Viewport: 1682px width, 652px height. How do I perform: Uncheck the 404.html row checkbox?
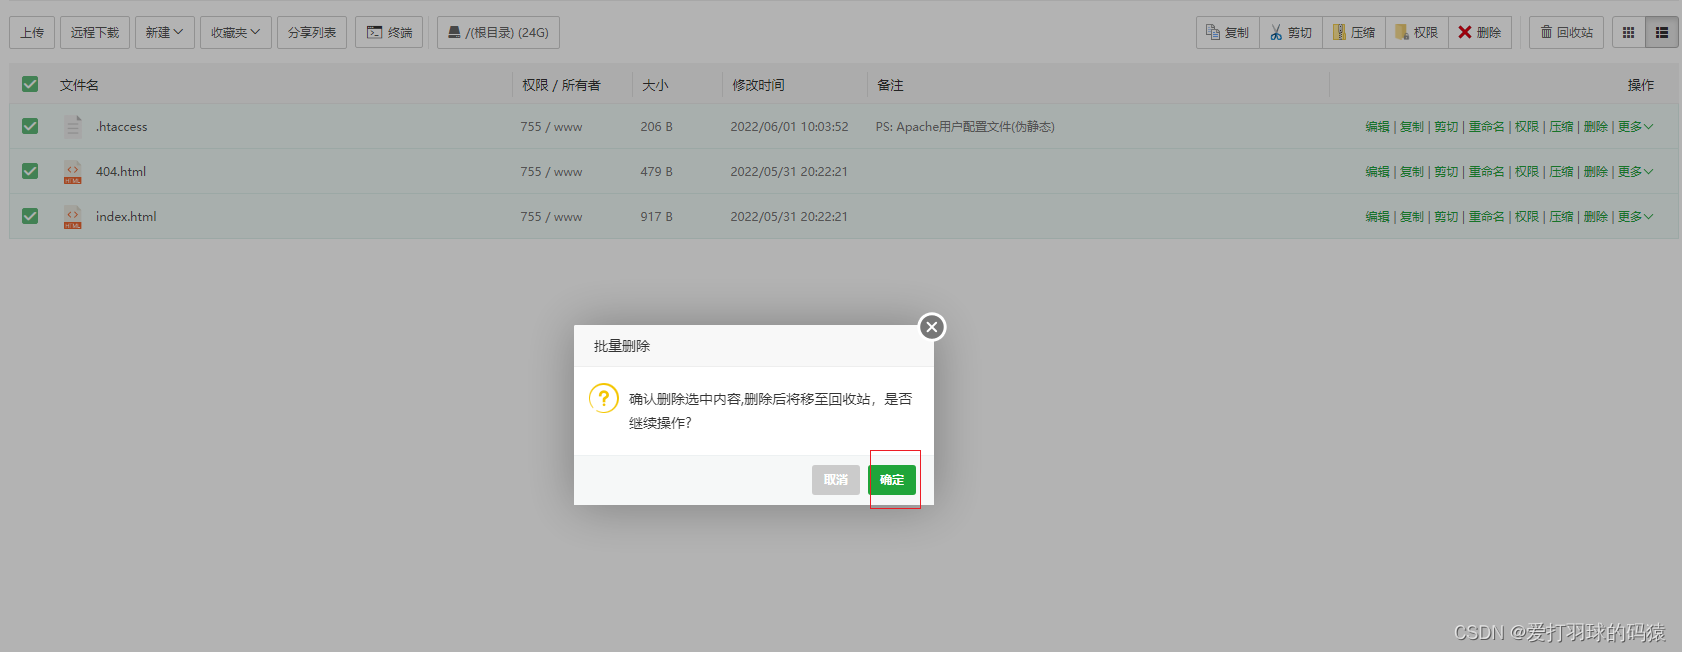pyautogui.click(x=30, y=171)
